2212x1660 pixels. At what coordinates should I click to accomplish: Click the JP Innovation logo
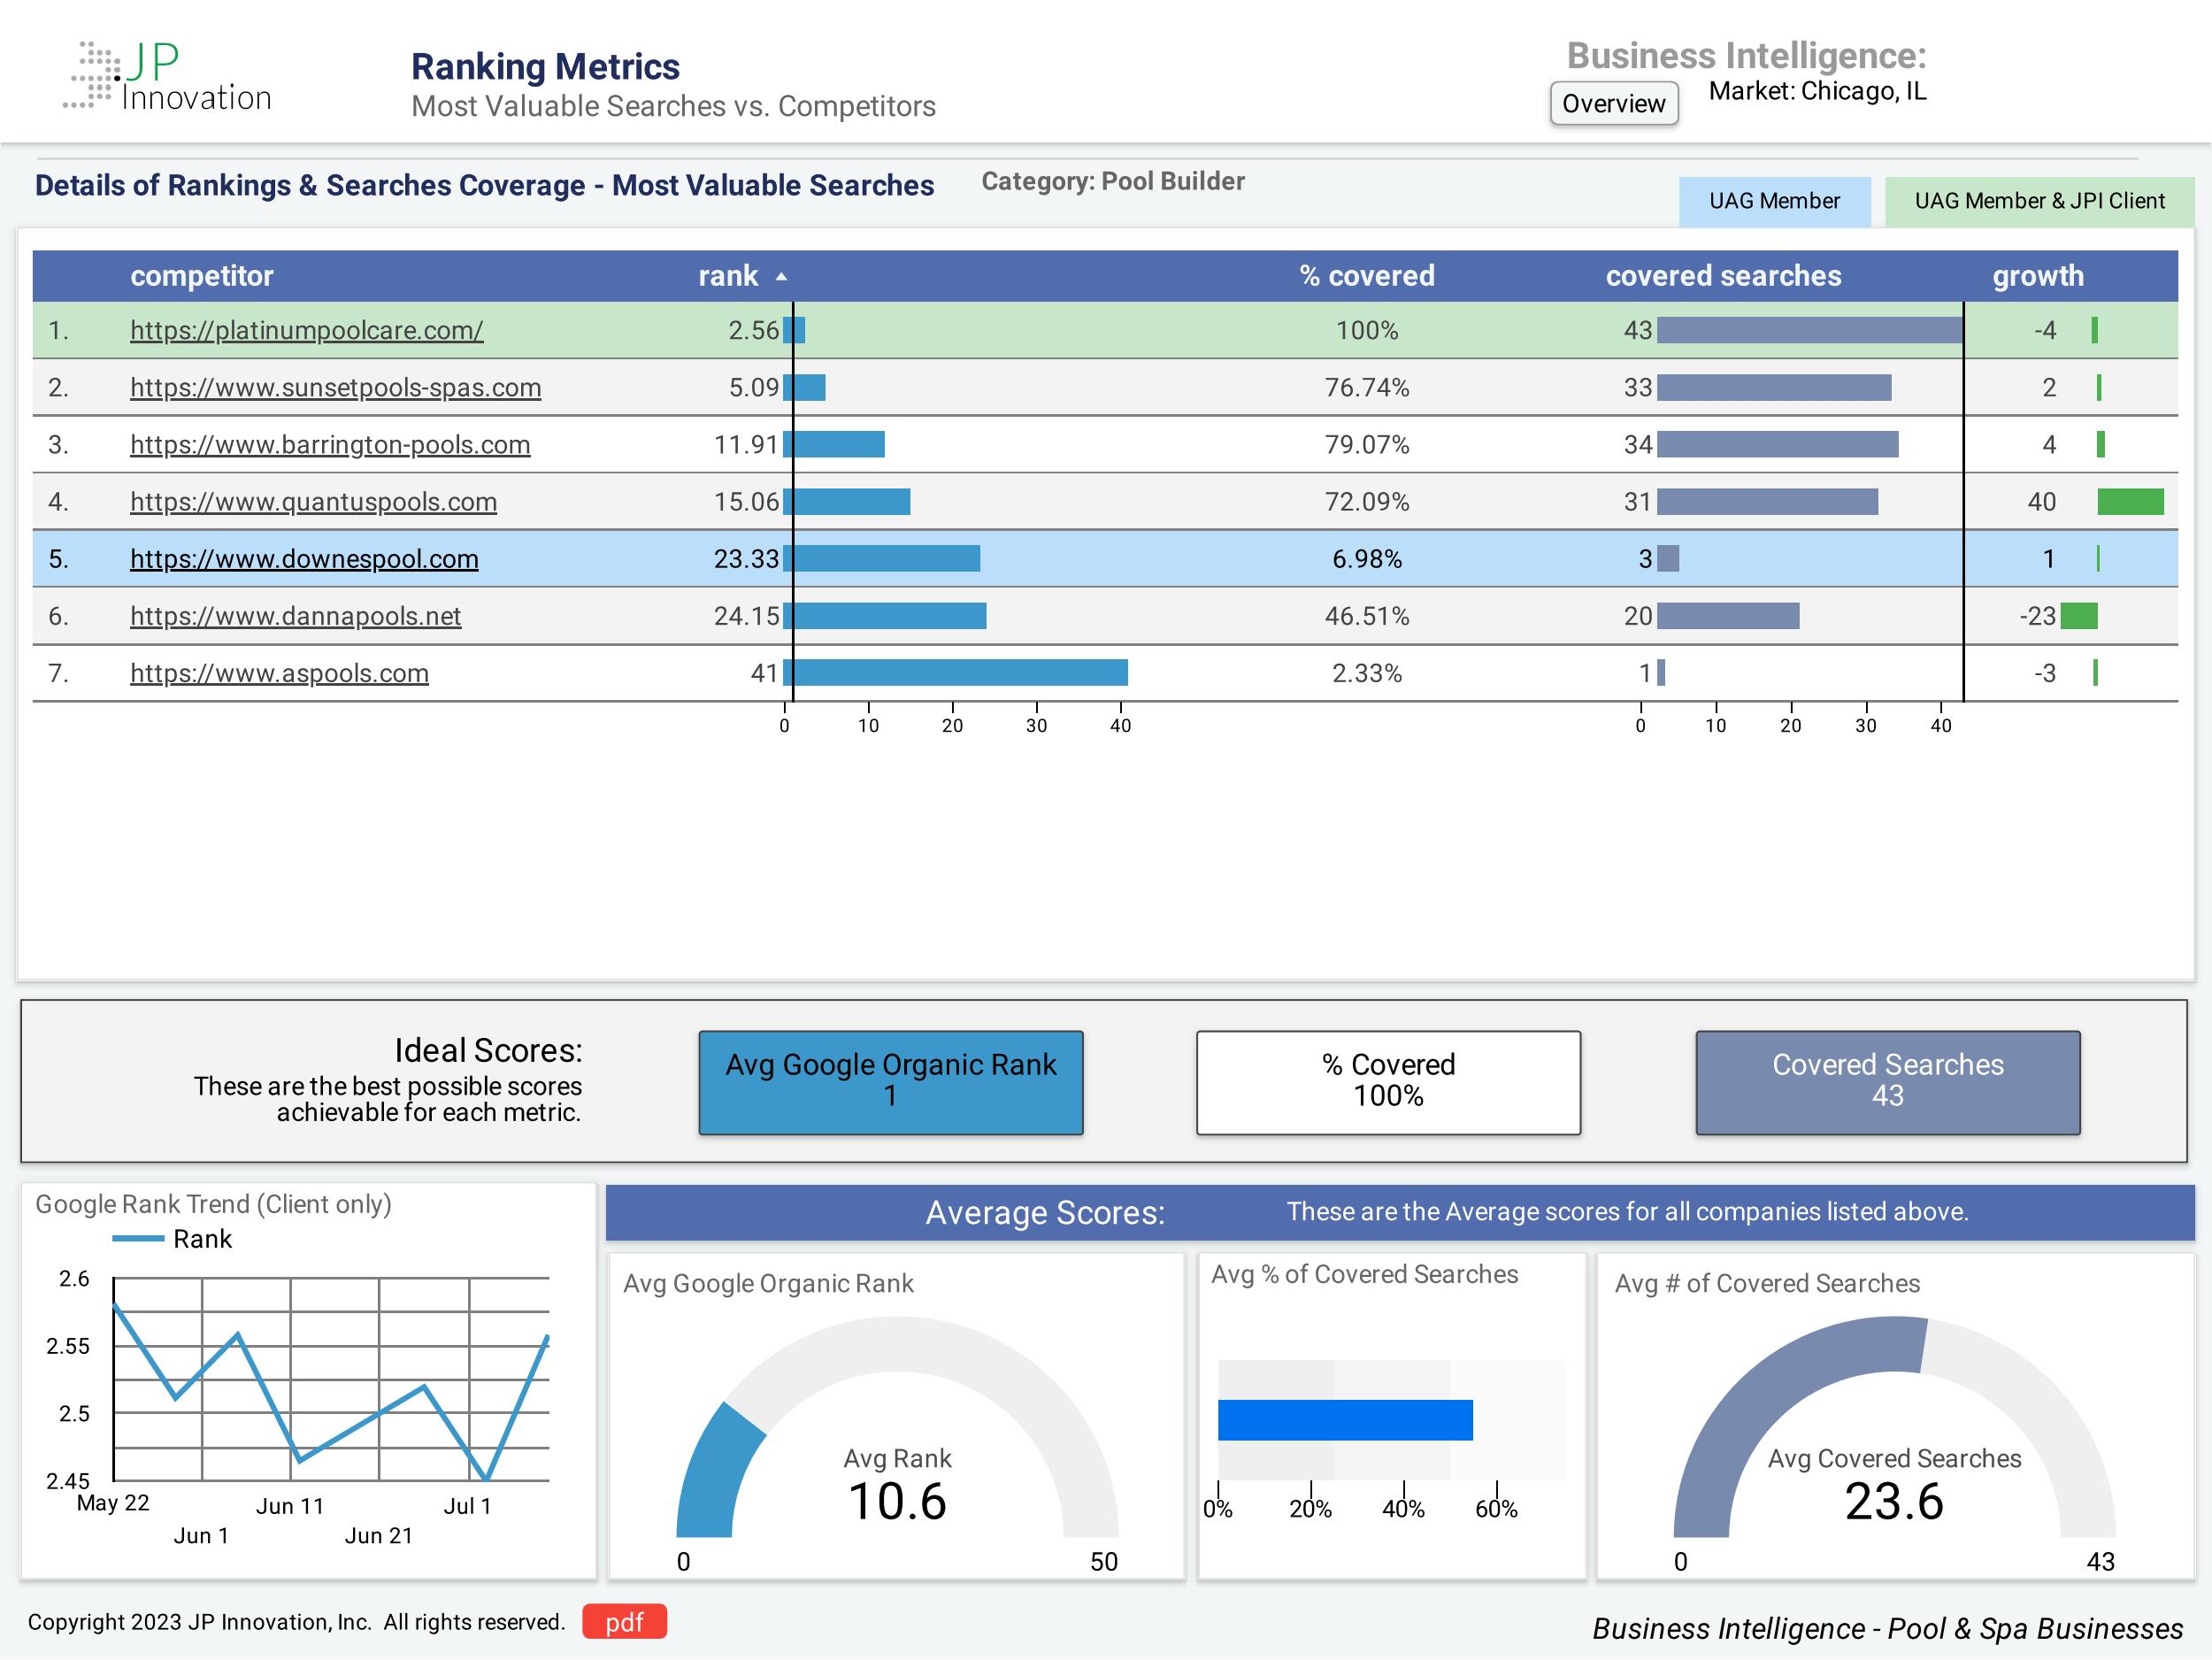(x=167, y=77)
